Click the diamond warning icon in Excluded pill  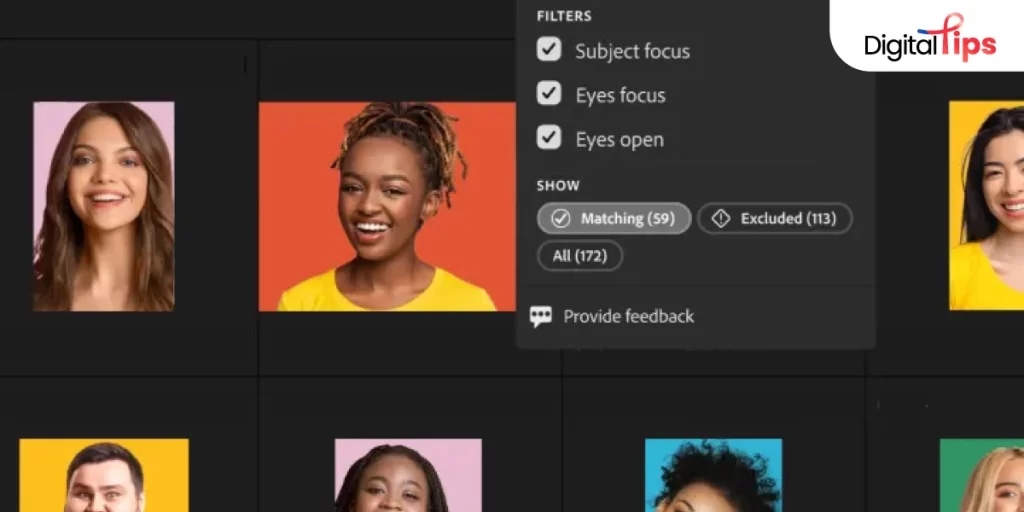click(720, 218)
